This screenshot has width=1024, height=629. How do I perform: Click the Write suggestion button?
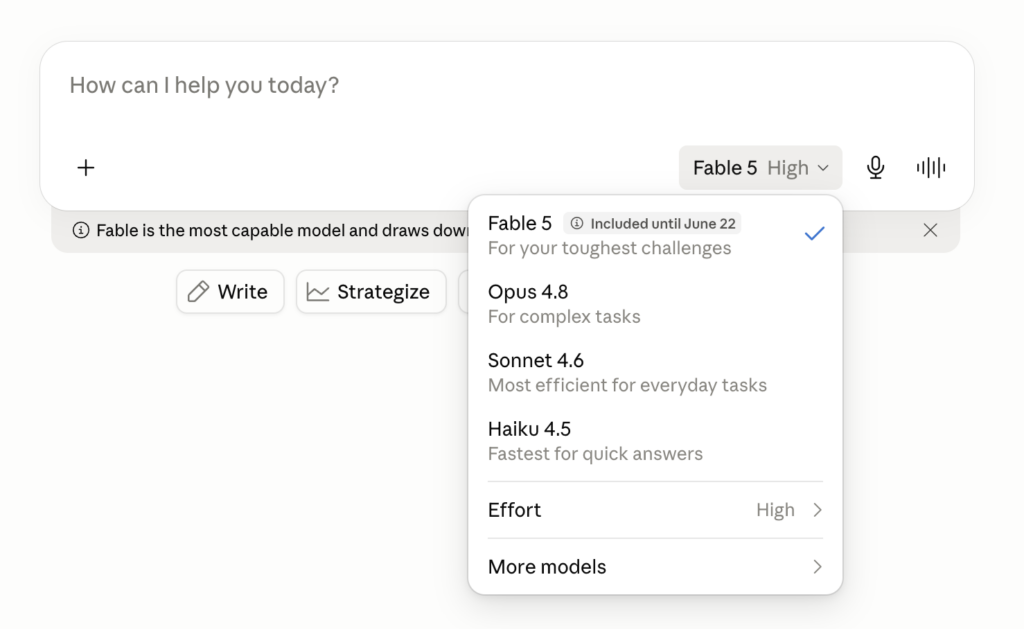(230, 291)
